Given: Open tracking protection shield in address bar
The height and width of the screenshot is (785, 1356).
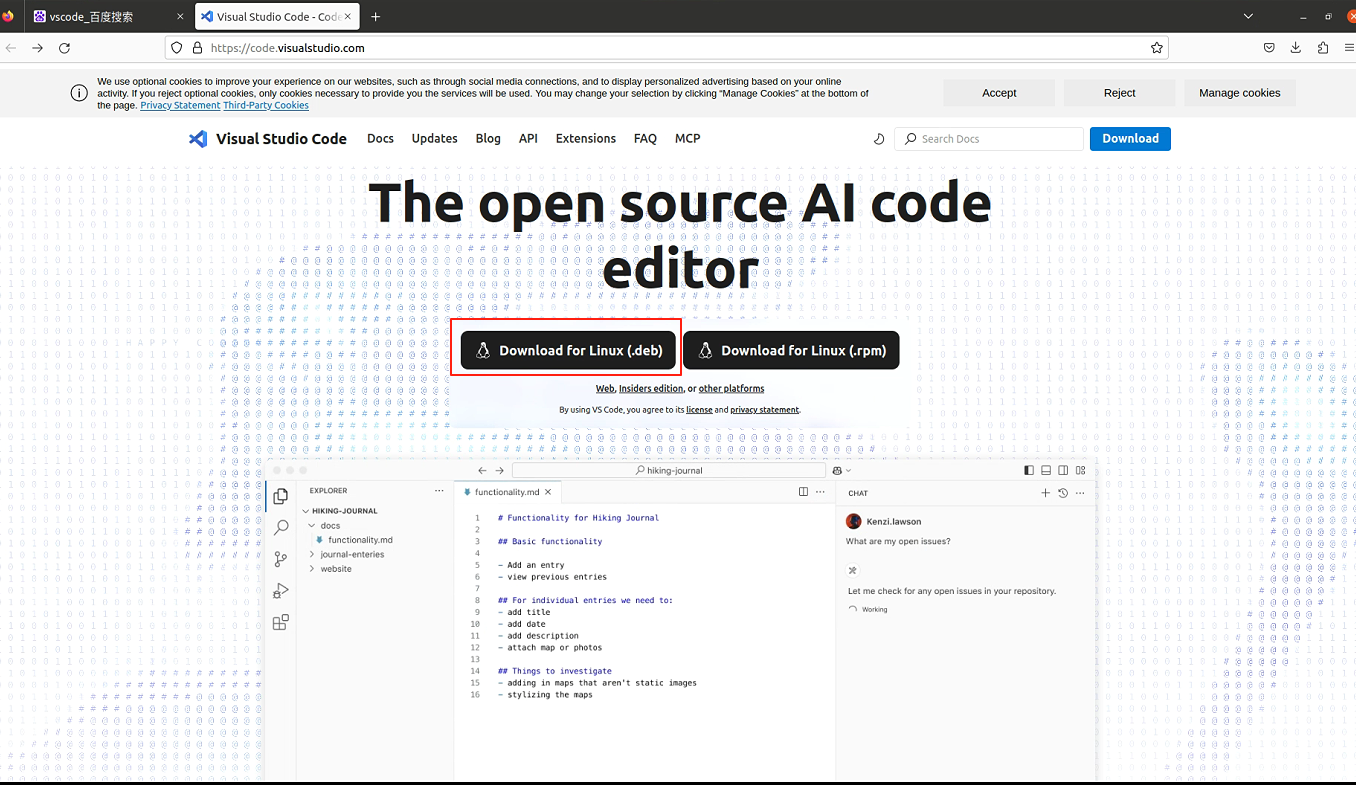Looking at the screenshot, I should pyautogui.click(x=177, y=48).
